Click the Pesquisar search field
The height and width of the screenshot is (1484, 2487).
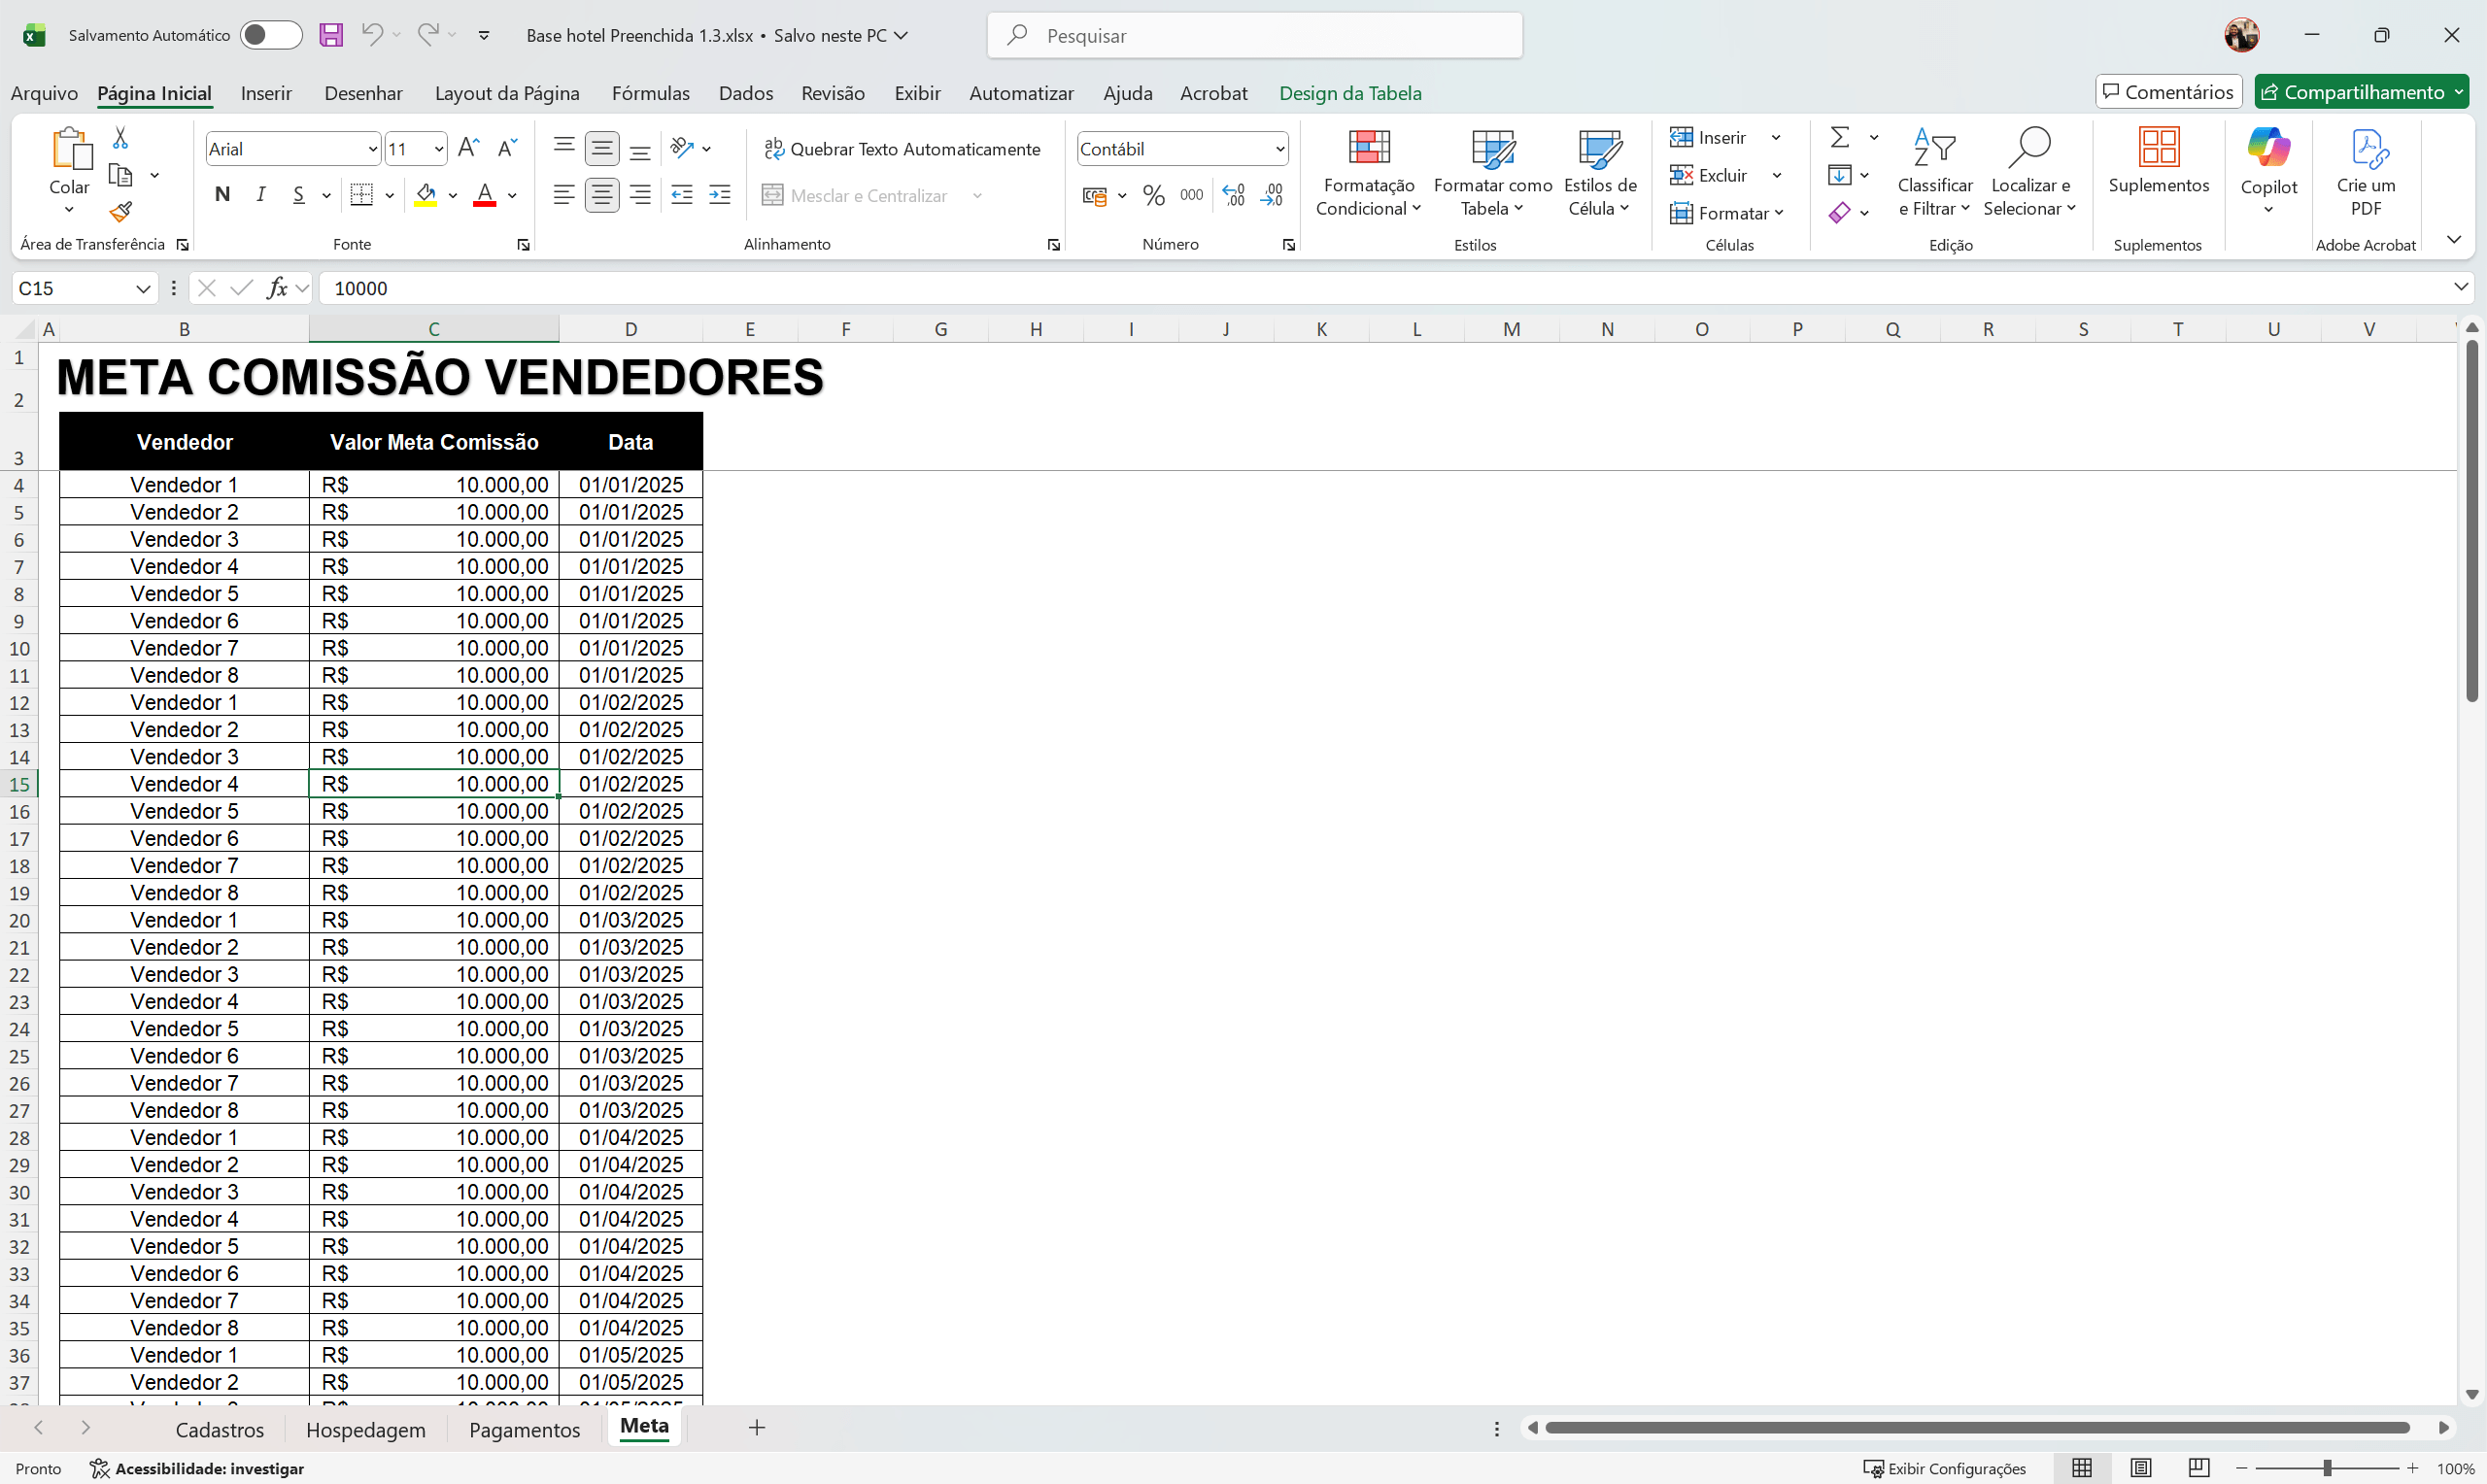click(x=1254, y=35)
